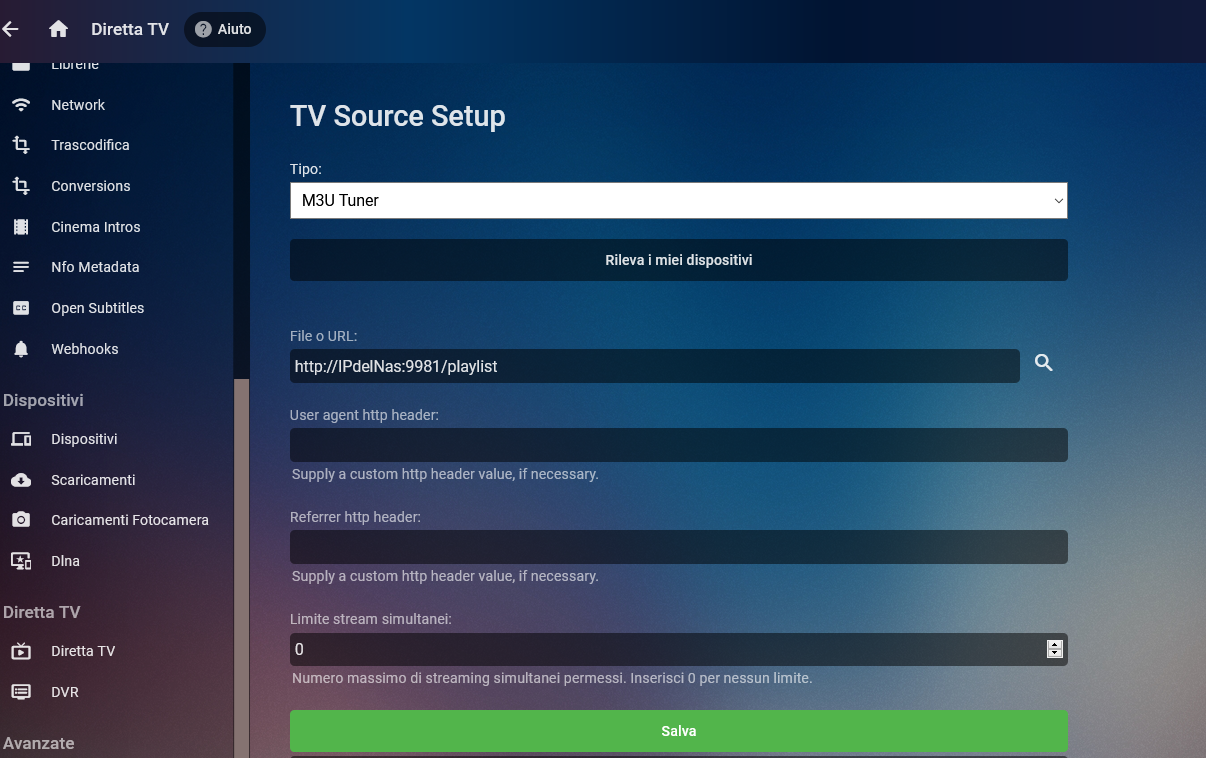Screen dimensions: 1206x758
Task: Click the Network wifi icon
Action: point(21,105)
